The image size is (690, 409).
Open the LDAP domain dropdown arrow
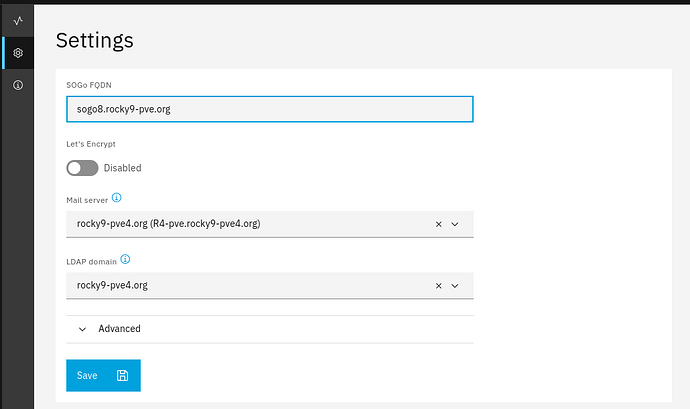tap(455, 285)
